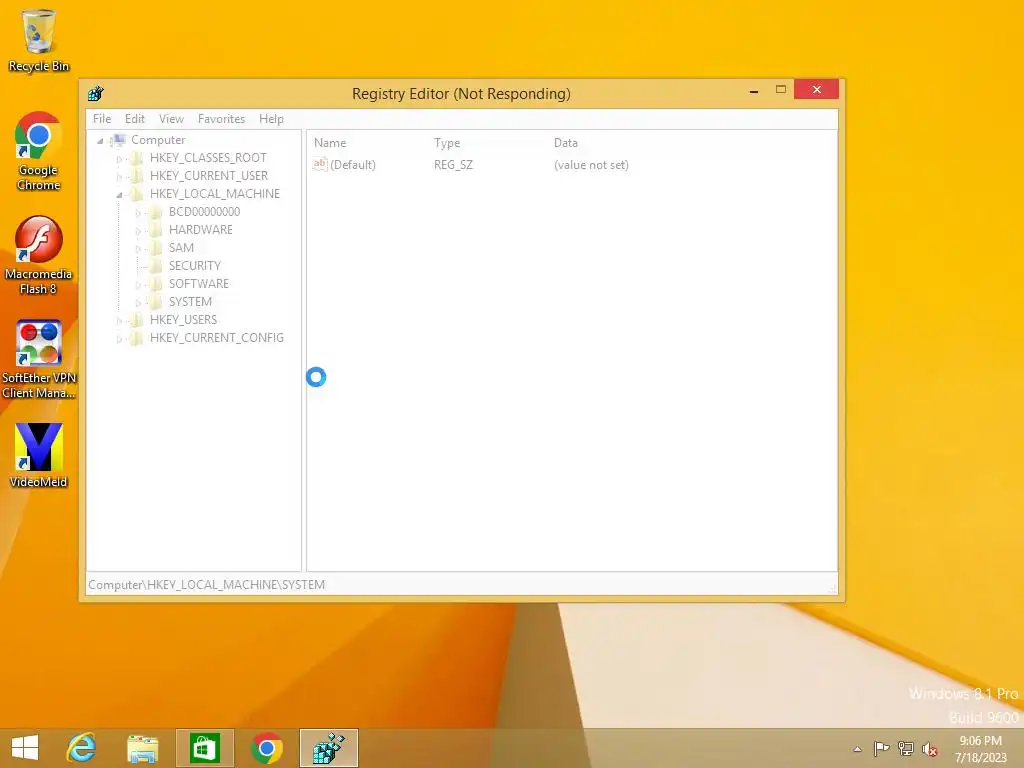Show hidden icons in system tray
Screen dimensions: 1024x768
point(857,749)
